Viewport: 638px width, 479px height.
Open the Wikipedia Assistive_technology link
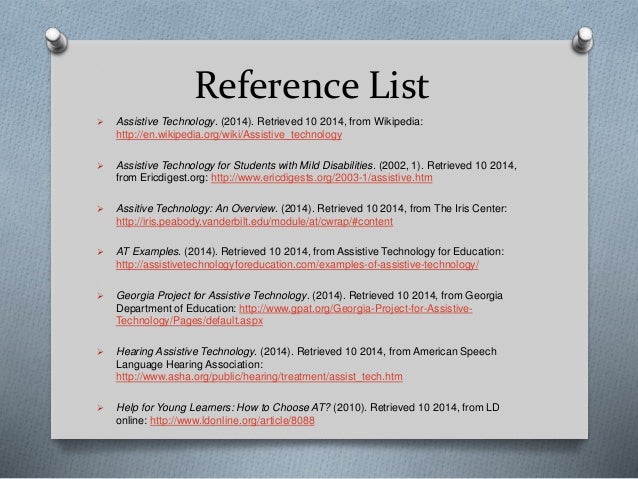tap(229, 135)
